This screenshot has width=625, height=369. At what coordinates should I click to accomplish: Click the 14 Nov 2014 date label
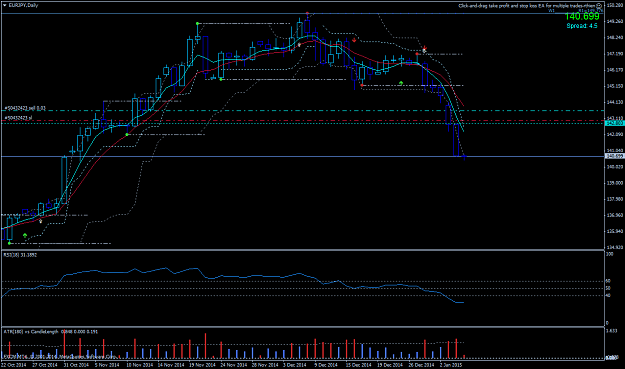coord(171,365)
